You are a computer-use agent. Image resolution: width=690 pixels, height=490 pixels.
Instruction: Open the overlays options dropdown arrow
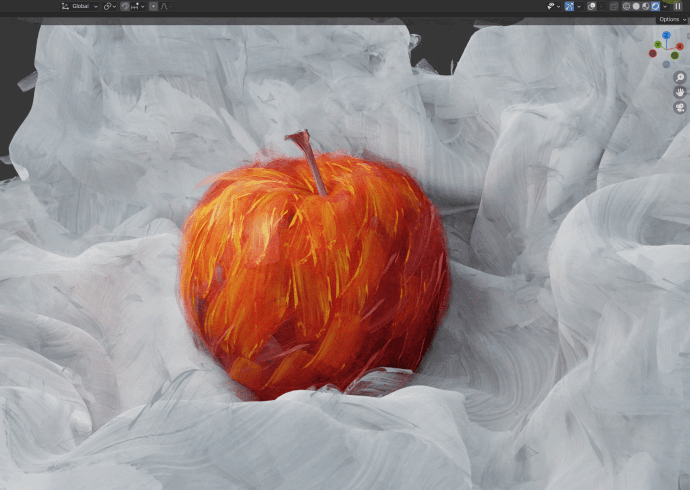601,6
